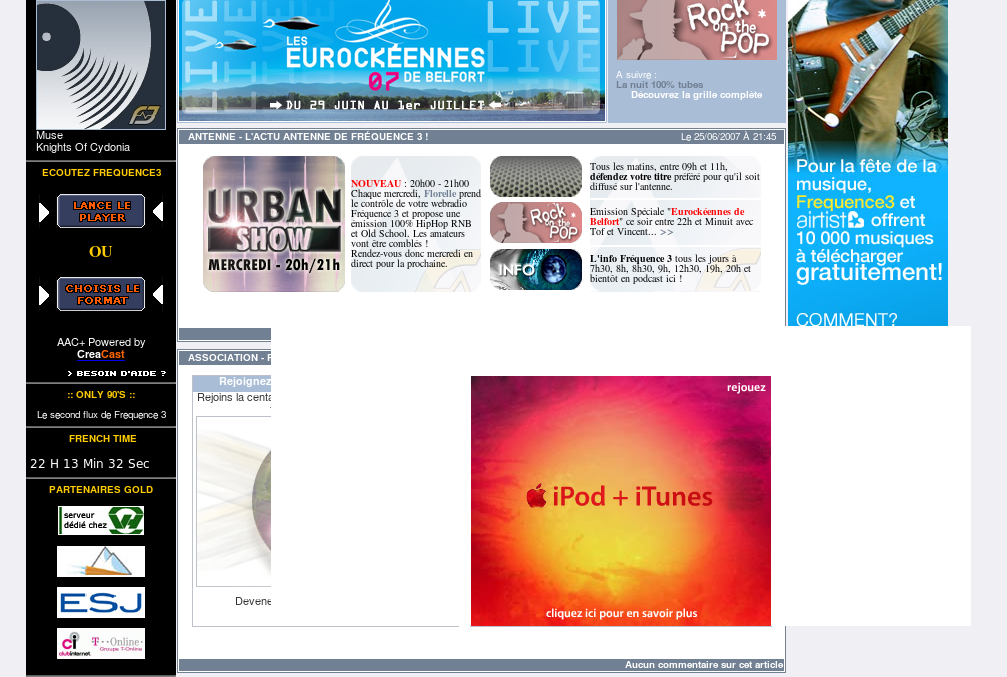Click the Rock on the Pop thumbnail
1007x677 pixels.
[536, 222]
